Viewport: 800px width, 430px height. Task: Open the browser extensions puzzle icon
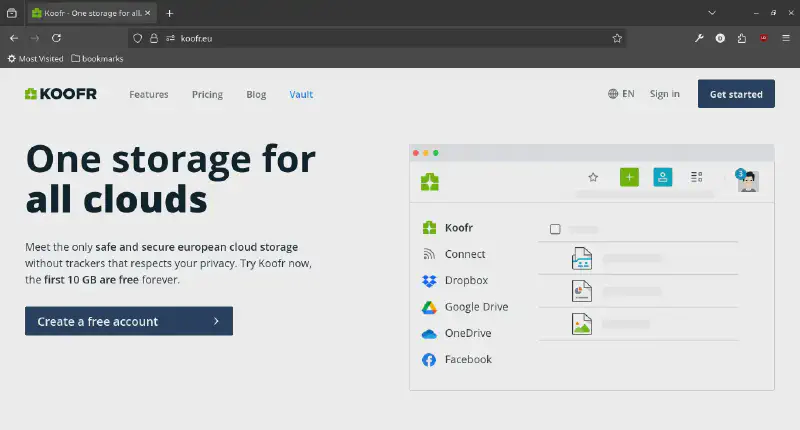(742, 38)
